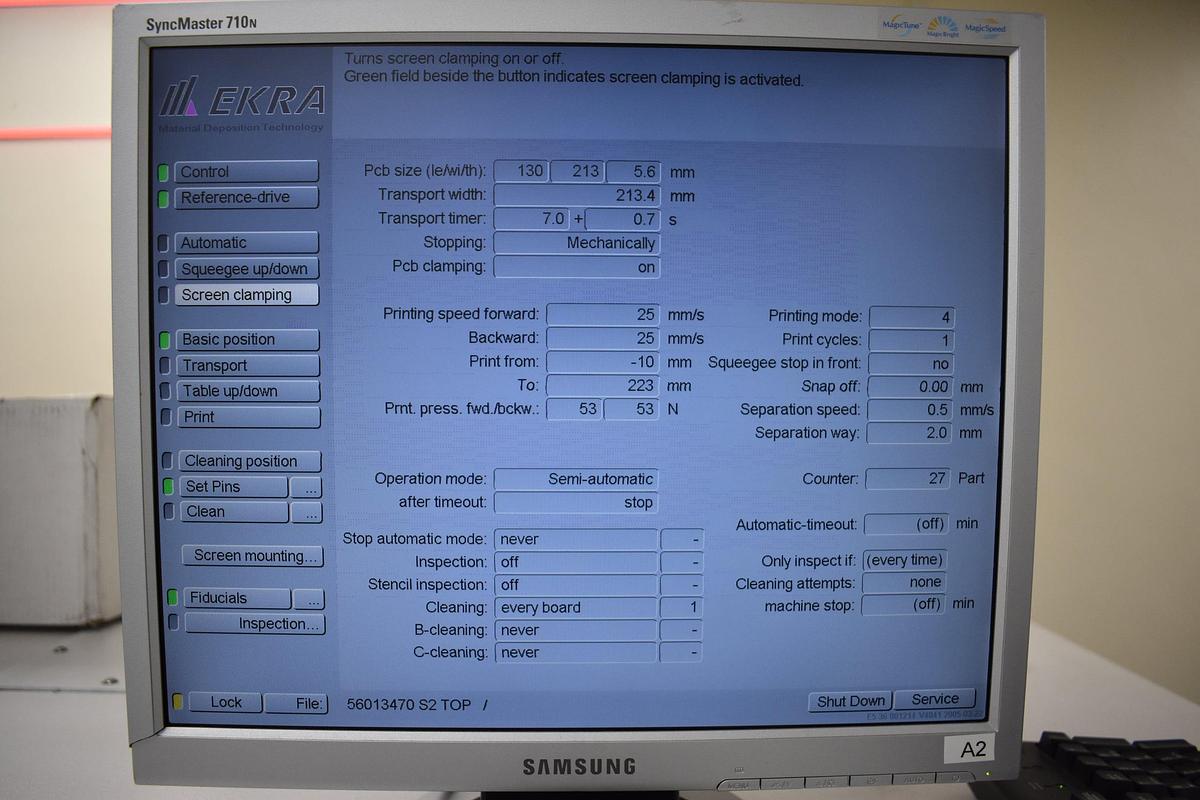Change after timeout stop field
This screenshot has height=800, width=1200.
coord(577,502)
